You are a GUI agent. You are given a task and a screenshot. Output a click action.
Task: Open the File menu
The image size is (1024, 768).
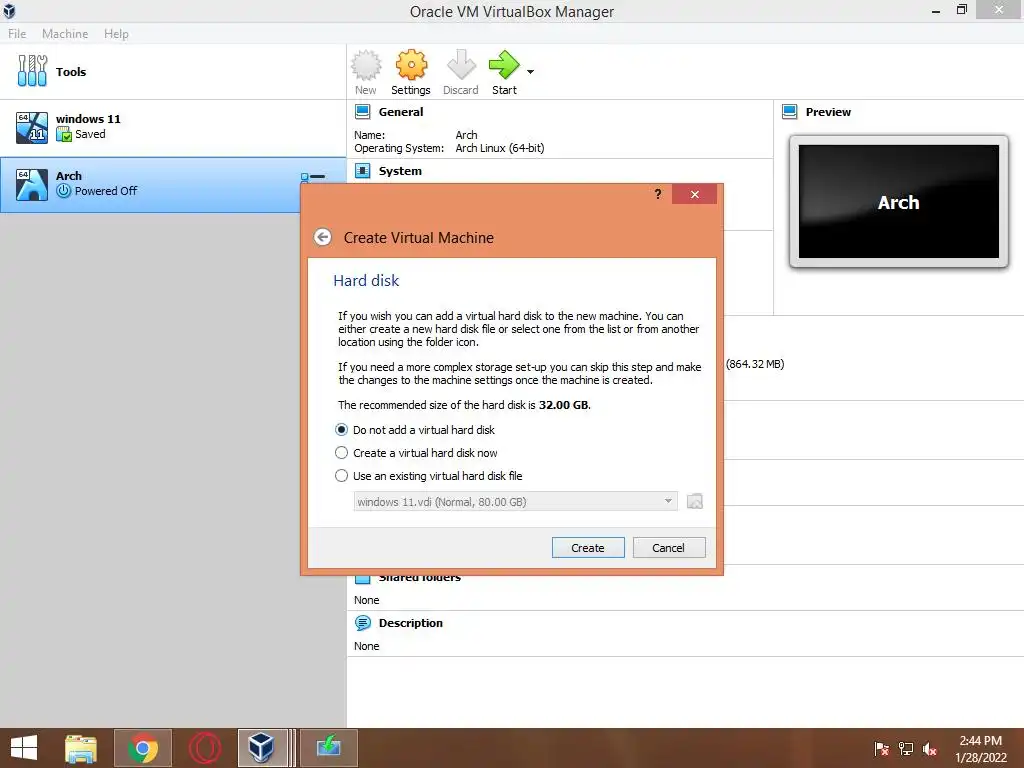[x=17, y=34]
